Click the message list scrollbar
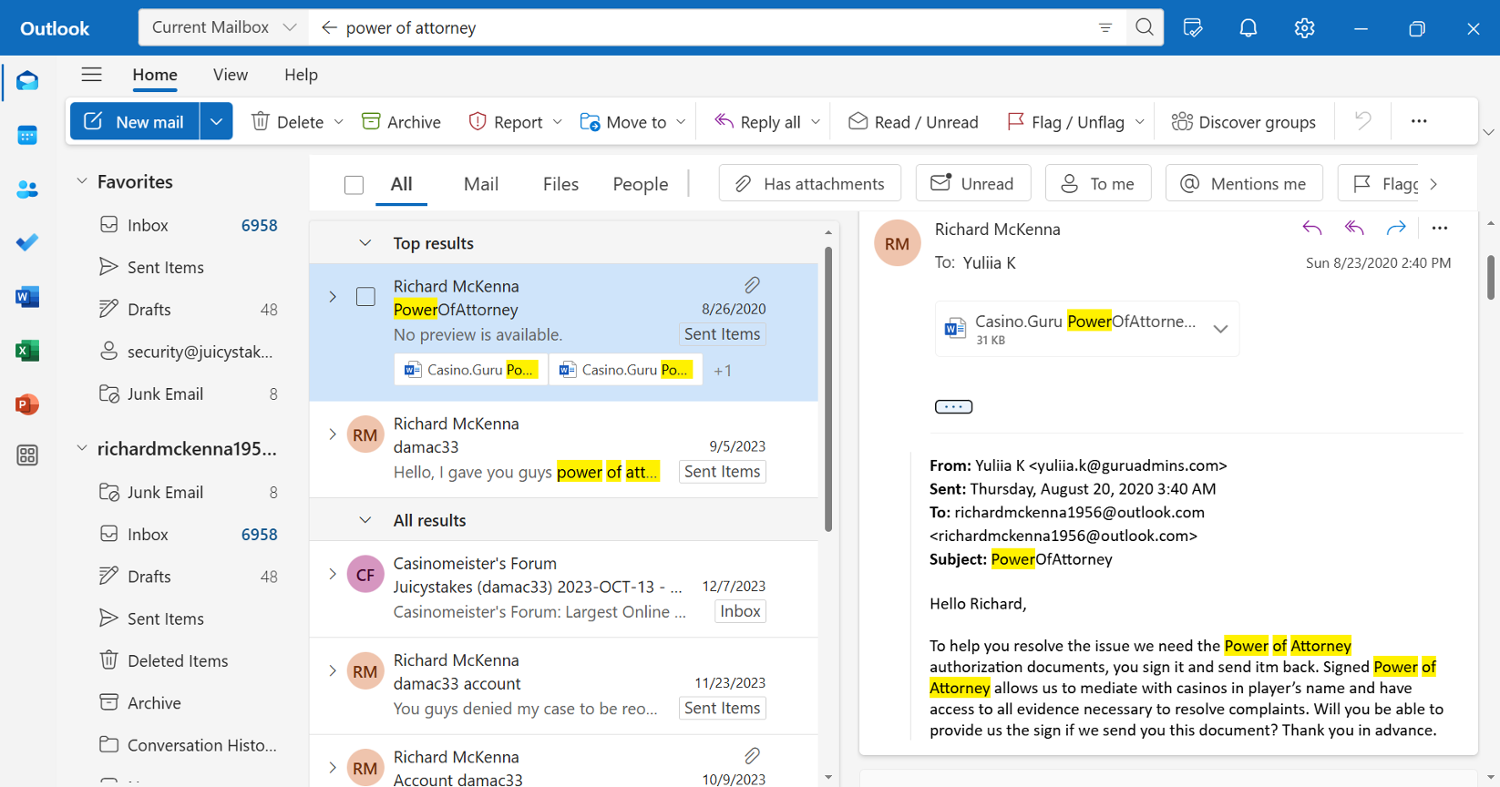This screenshot has height=787, width=1500. 827,390
